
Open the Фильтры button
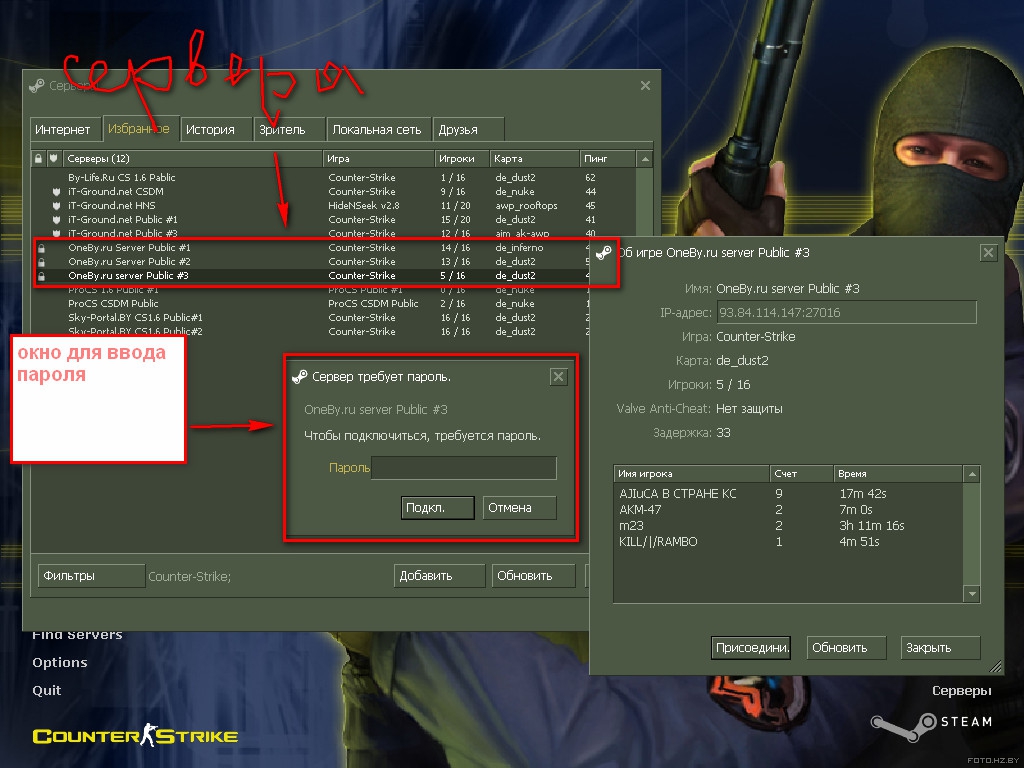pyautogui.click(x=91, y=576)
